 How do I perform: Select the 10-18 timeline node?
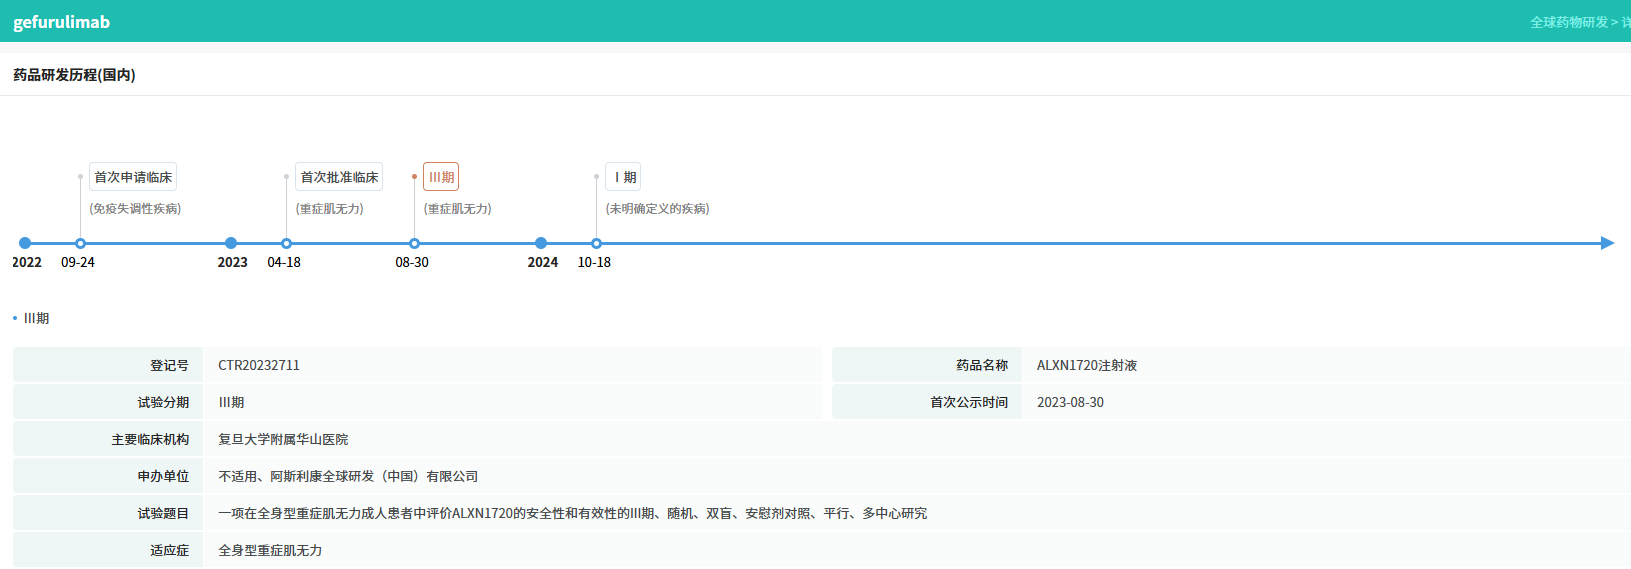596,243
